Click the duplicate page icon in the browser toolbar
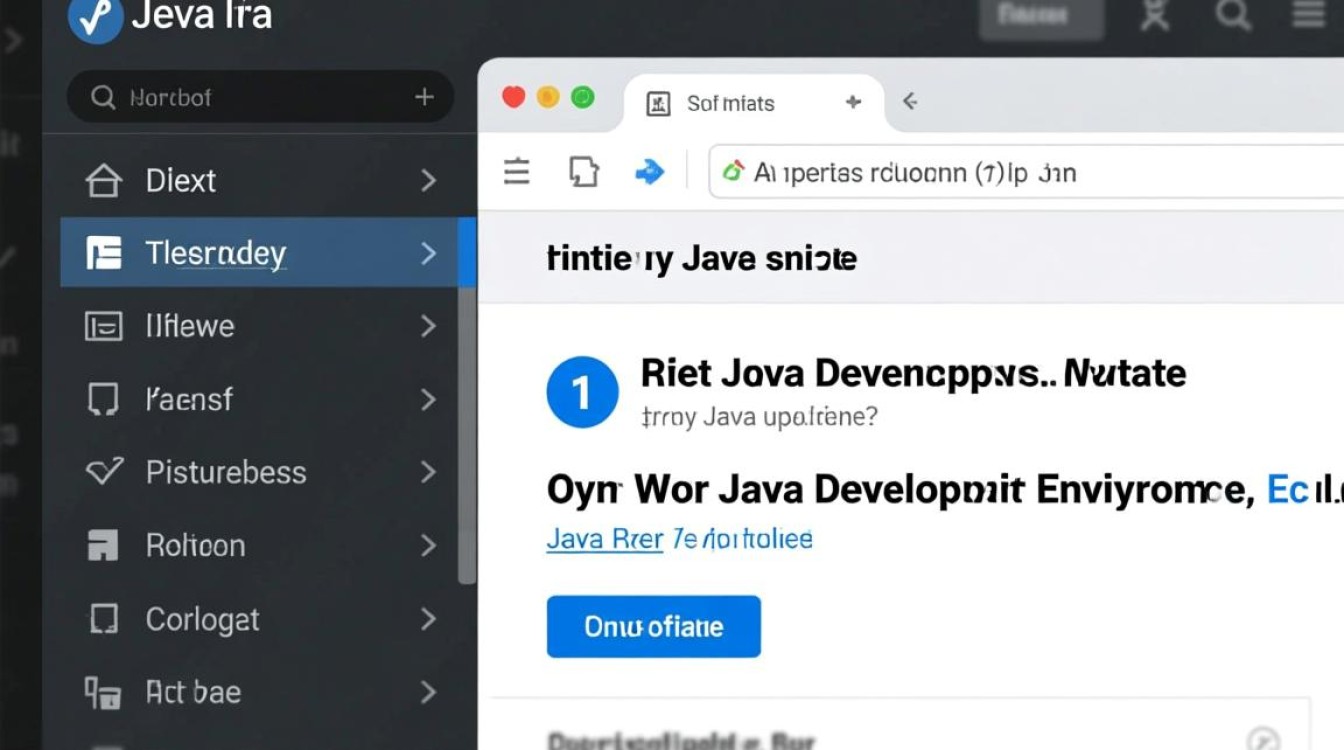The height and width of the screenshot is (750, 1344). 584,171
